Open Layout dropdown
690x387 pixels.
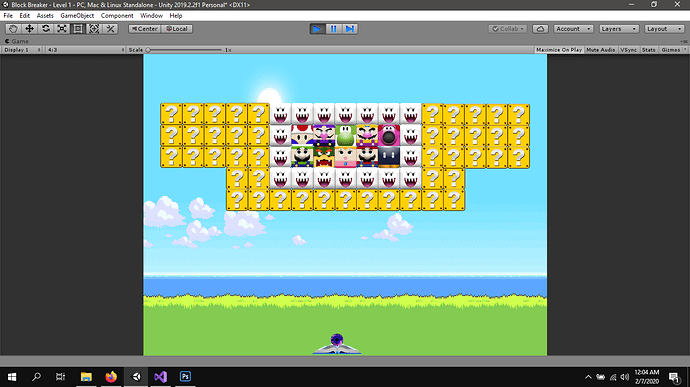point(664,29)
